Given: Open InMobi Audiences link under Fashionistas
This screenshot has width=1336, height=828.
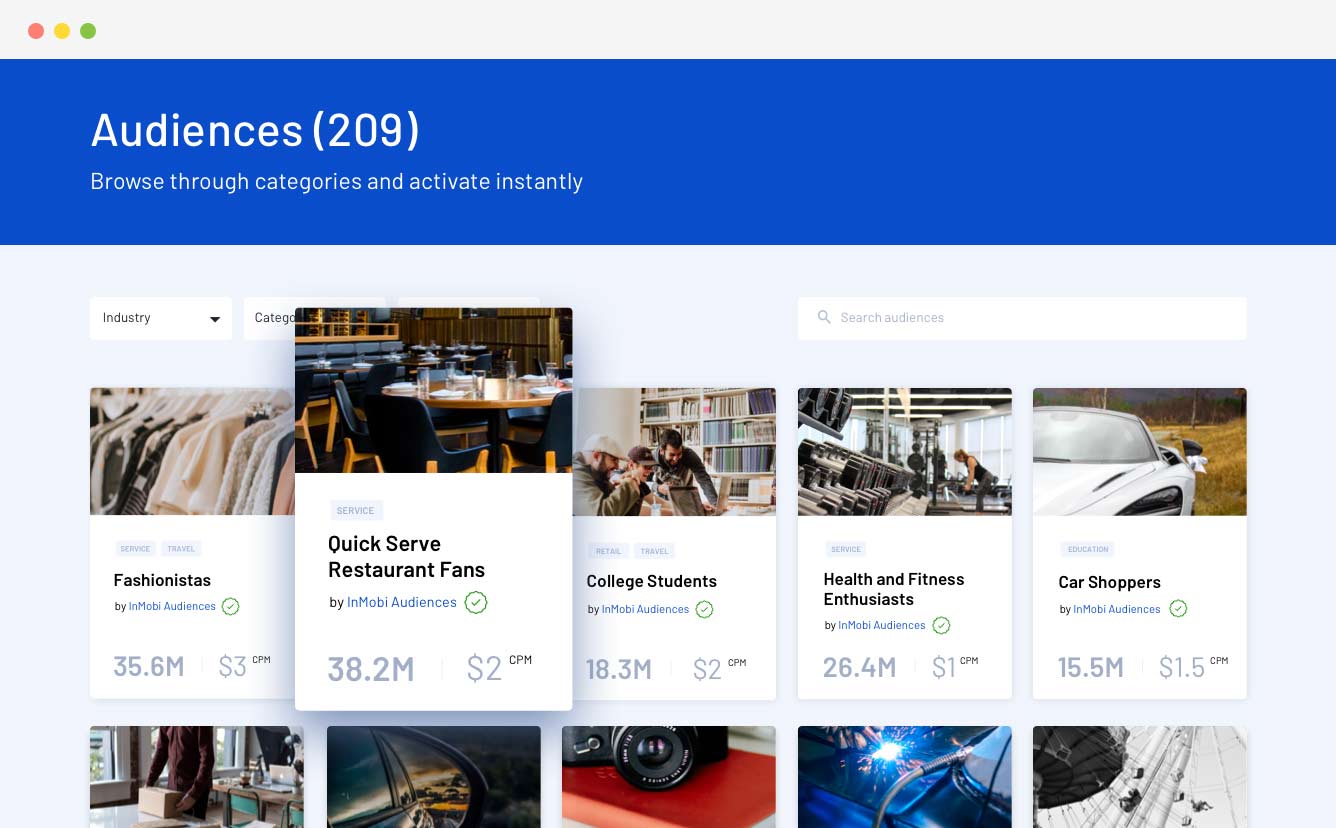Looking at the screenshot, I should (172, 606).
